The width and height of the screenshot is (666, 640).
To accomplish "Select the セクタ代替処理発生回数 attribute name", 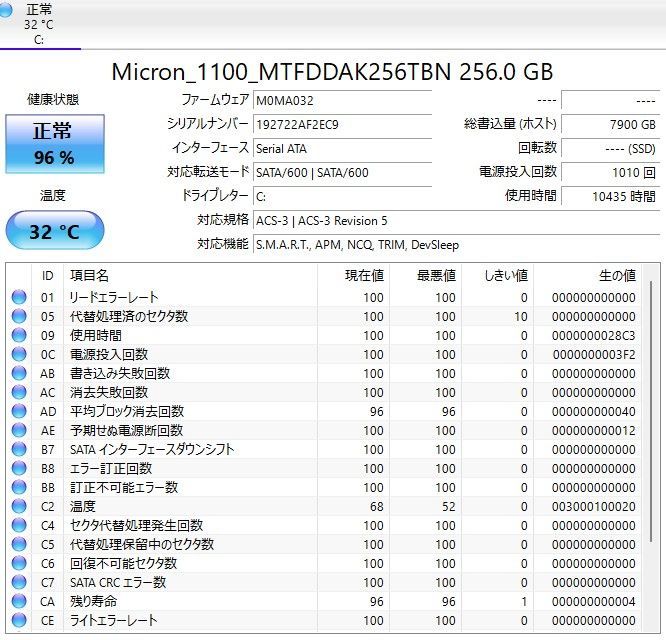I will 136,525.
